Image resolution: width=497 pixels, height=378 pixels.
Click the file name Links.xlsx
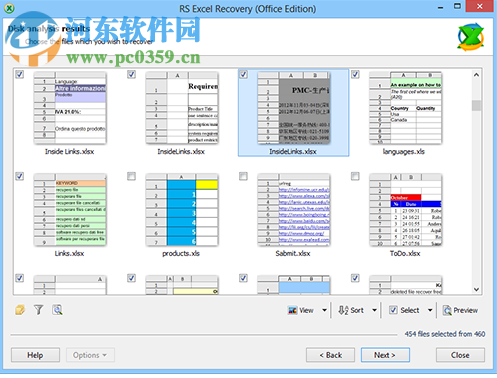69,254
